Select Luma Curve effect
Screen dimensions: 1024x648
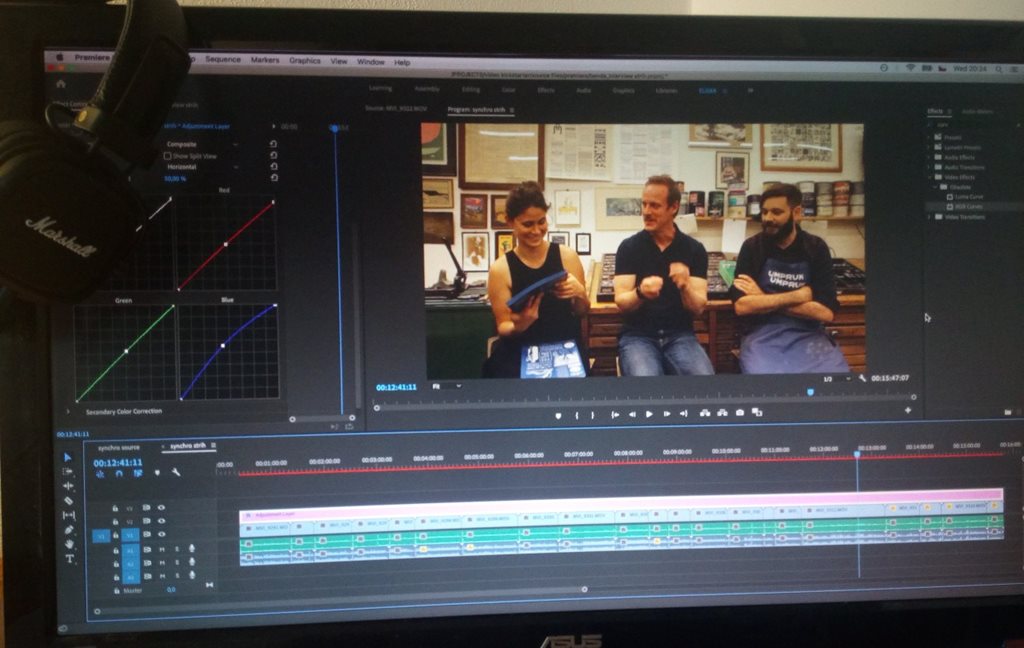tap(968, 197)
